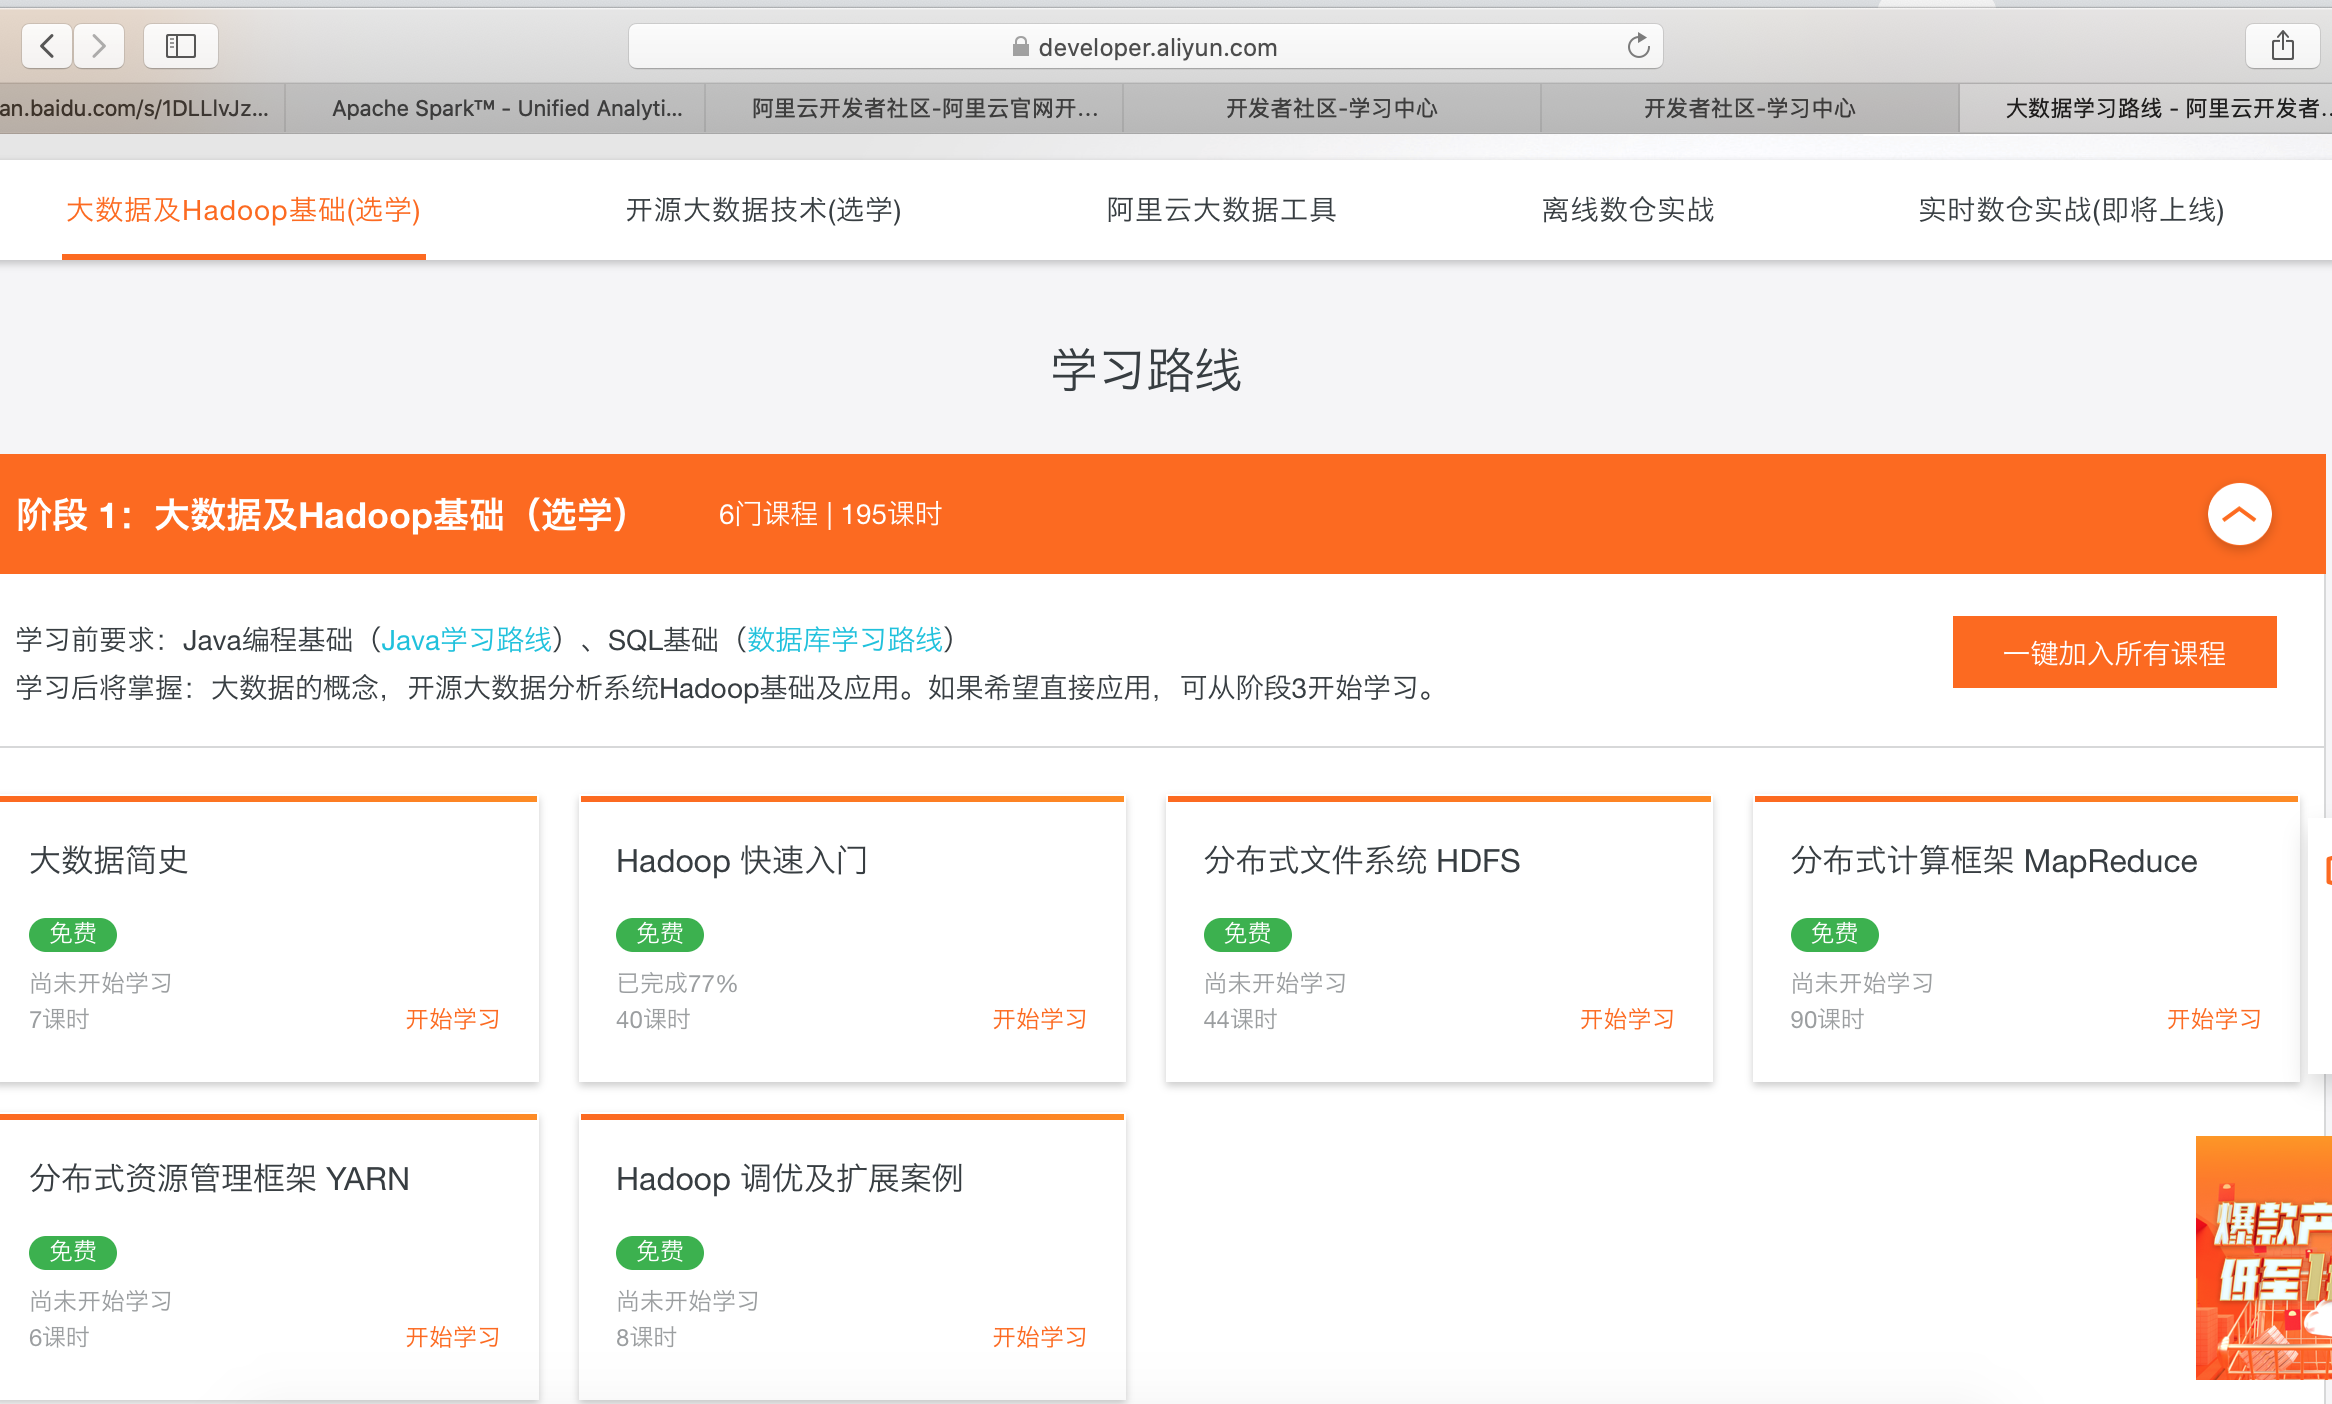Open the second 开发者社区-学习中心 browser tab
The width and height of the screenshot is (2332, 1404).
pos(1749,108)
